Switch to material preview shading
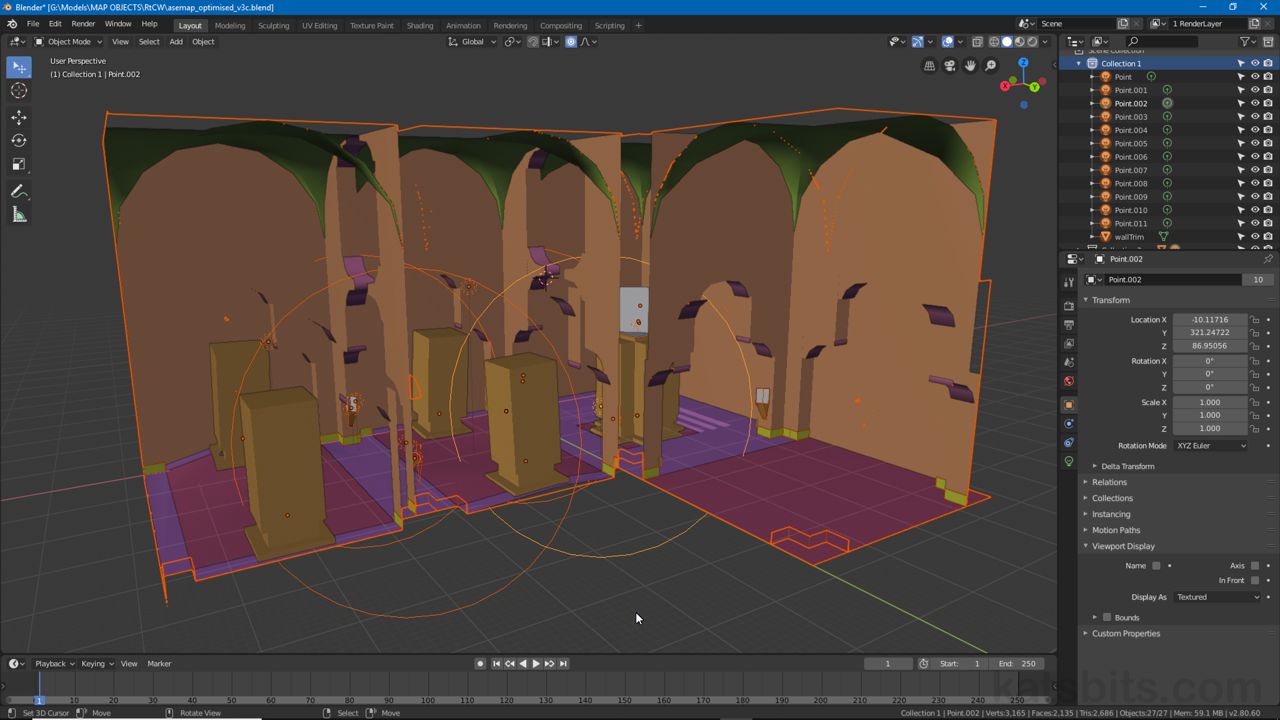Viewport: 1280px width, 720px height. point(1020,42)
